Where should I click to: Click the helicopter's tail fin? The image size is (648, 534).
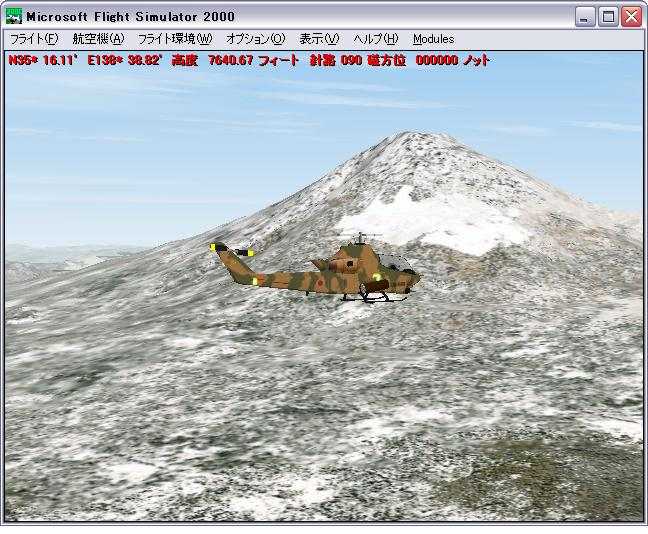click(222, 254)
